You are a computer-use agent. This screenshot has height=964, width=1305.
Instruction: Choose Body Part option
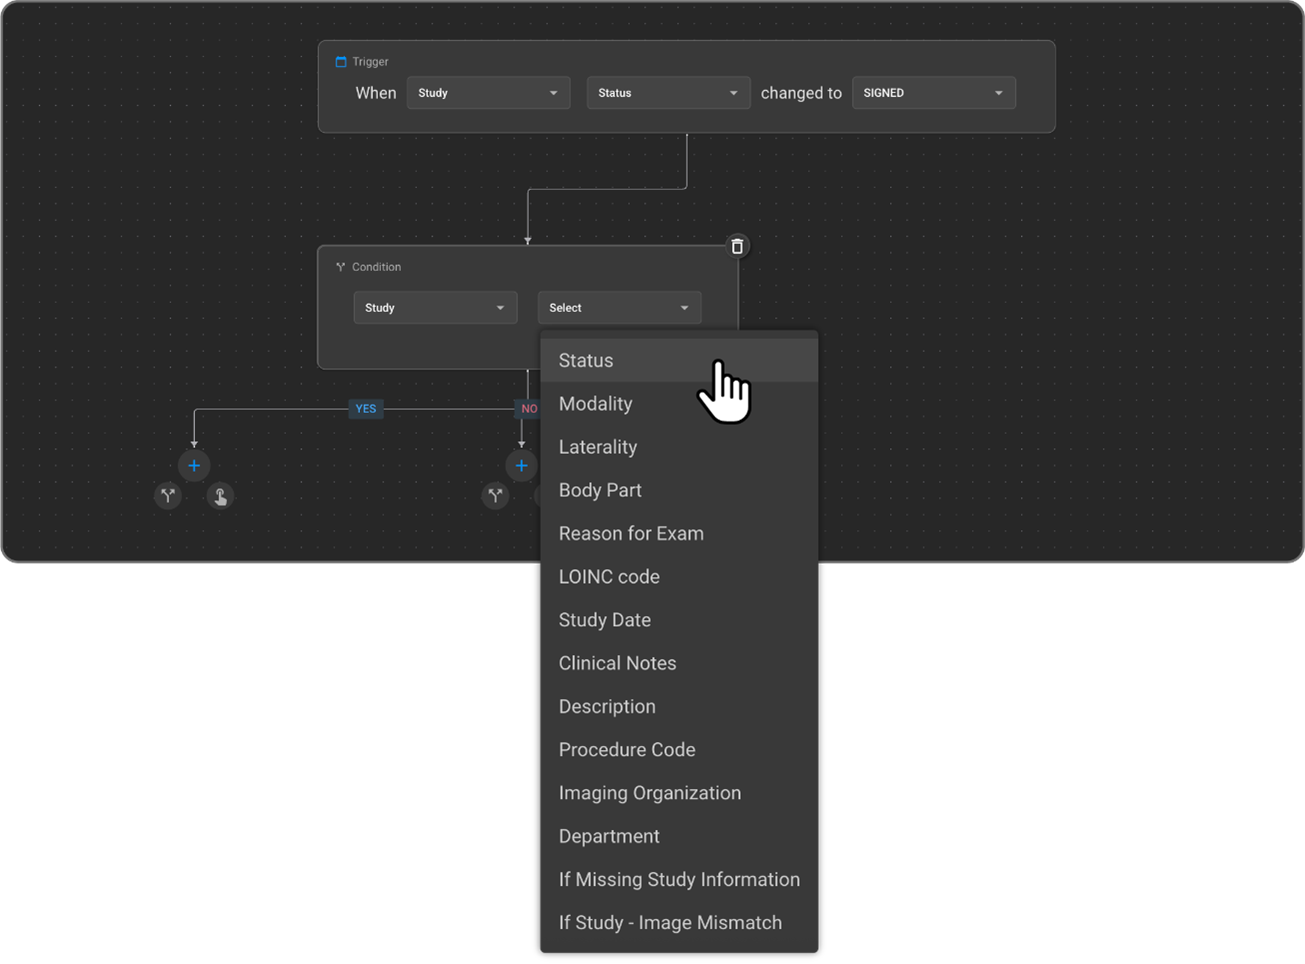pyautogui.click(x=600, y=490)
